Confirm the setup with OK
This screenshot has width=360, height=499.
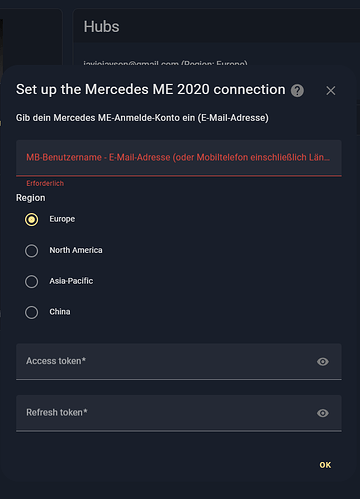[x=325, y=465]
